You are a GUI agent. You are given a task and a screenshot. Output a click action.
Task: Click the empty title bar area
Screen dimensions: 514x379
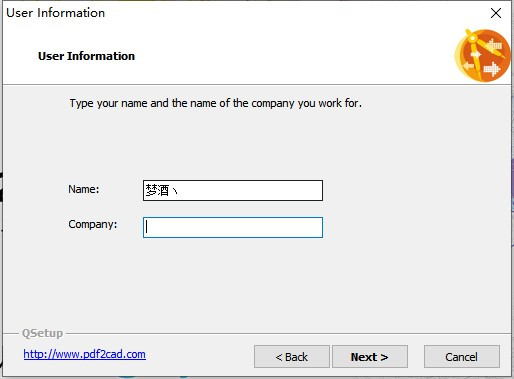point(293,13)
